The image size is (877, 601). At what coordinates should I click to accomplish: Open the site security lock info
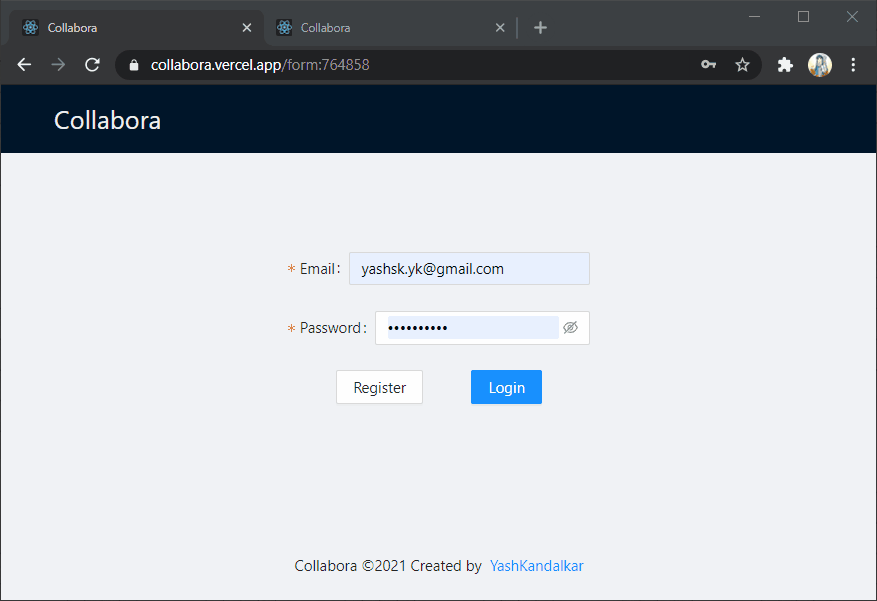(x=134, y=65)
